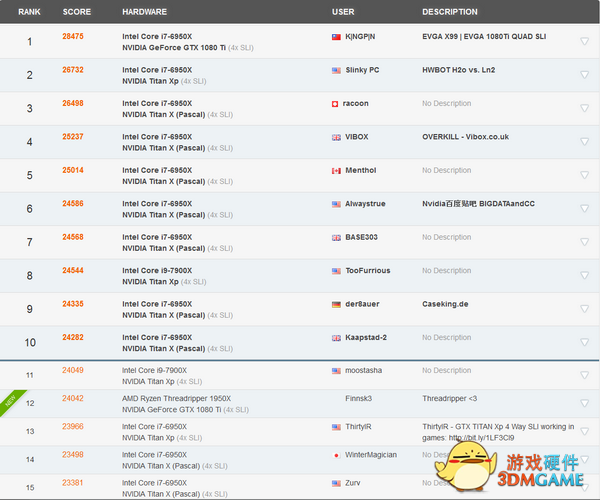Click the flag icon next to KINGPIN
Screen dimensions: 600x500
[336, 37]
